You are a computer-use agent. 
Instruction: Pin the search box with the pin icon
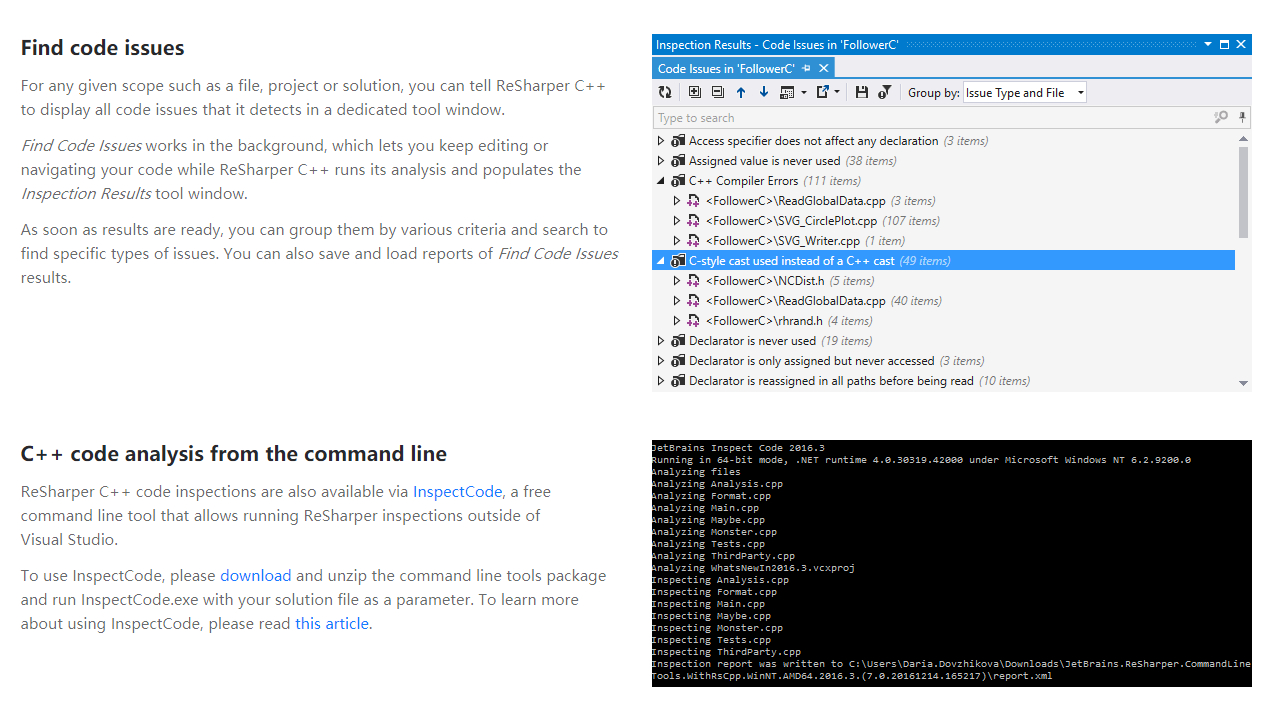coord(1242,117)
